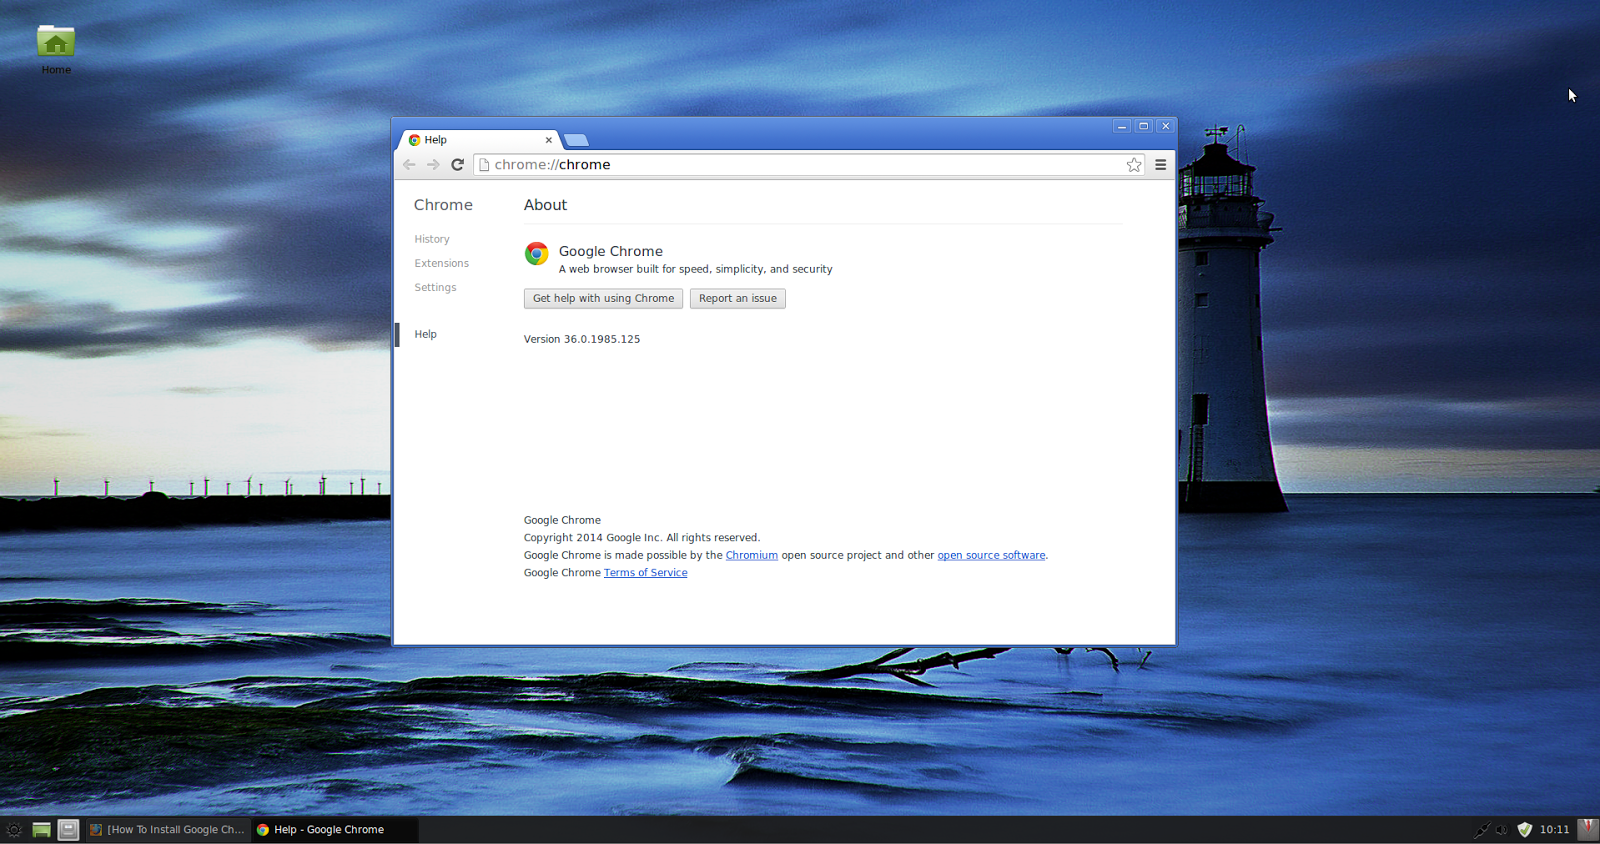Reload the current Chrome page

(x=458, y=164)
